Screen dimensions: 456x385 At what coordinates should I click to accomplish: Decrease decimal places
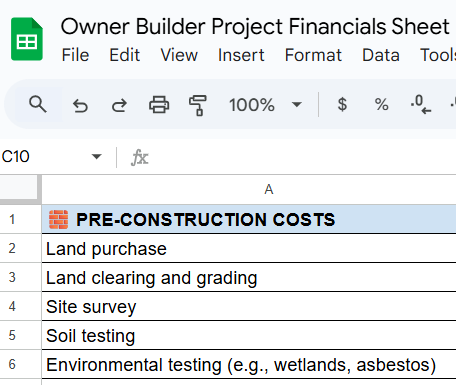421,105
